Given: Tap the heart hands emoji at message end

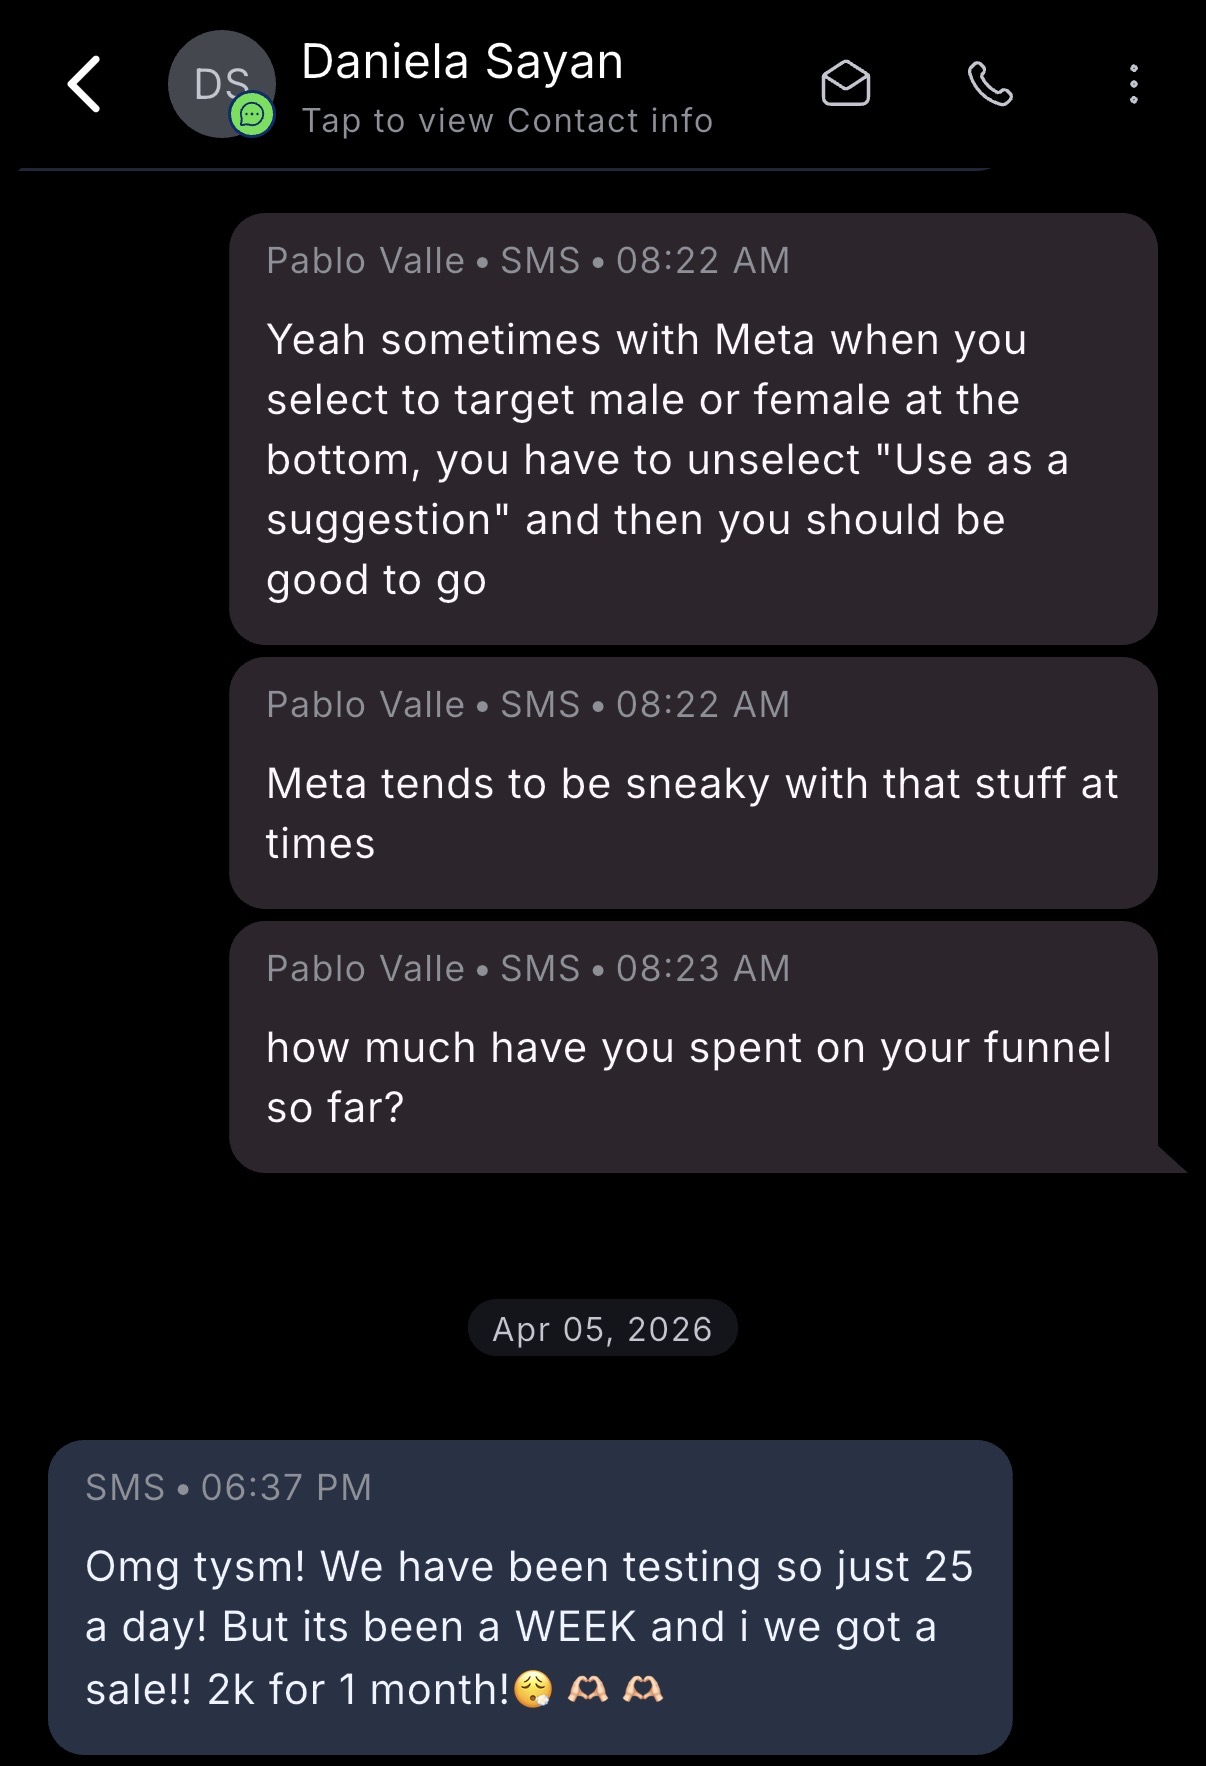Looking at the screenshot, I should pos(642,1690).
